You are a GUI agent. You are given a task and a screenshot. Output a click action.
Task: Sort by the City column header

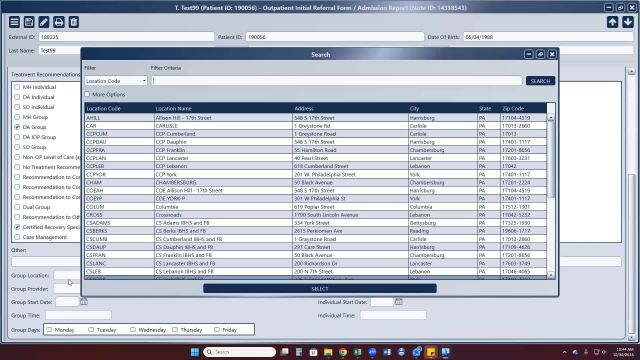(x=443, y=108)
